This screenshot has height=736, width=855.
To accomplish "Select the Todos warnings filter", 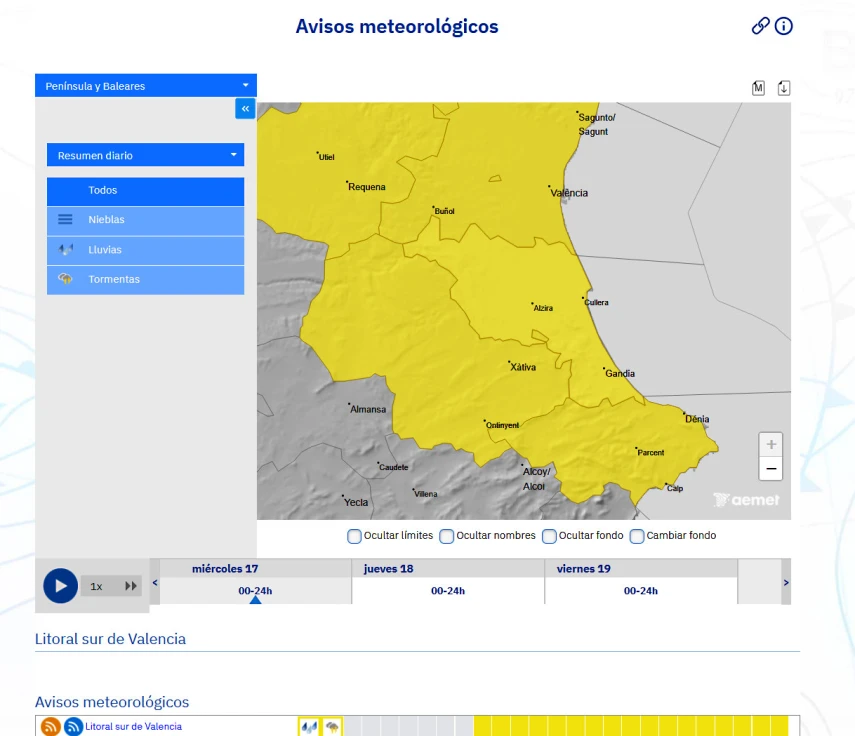I will pyautogui.click(x=144, y=190).
